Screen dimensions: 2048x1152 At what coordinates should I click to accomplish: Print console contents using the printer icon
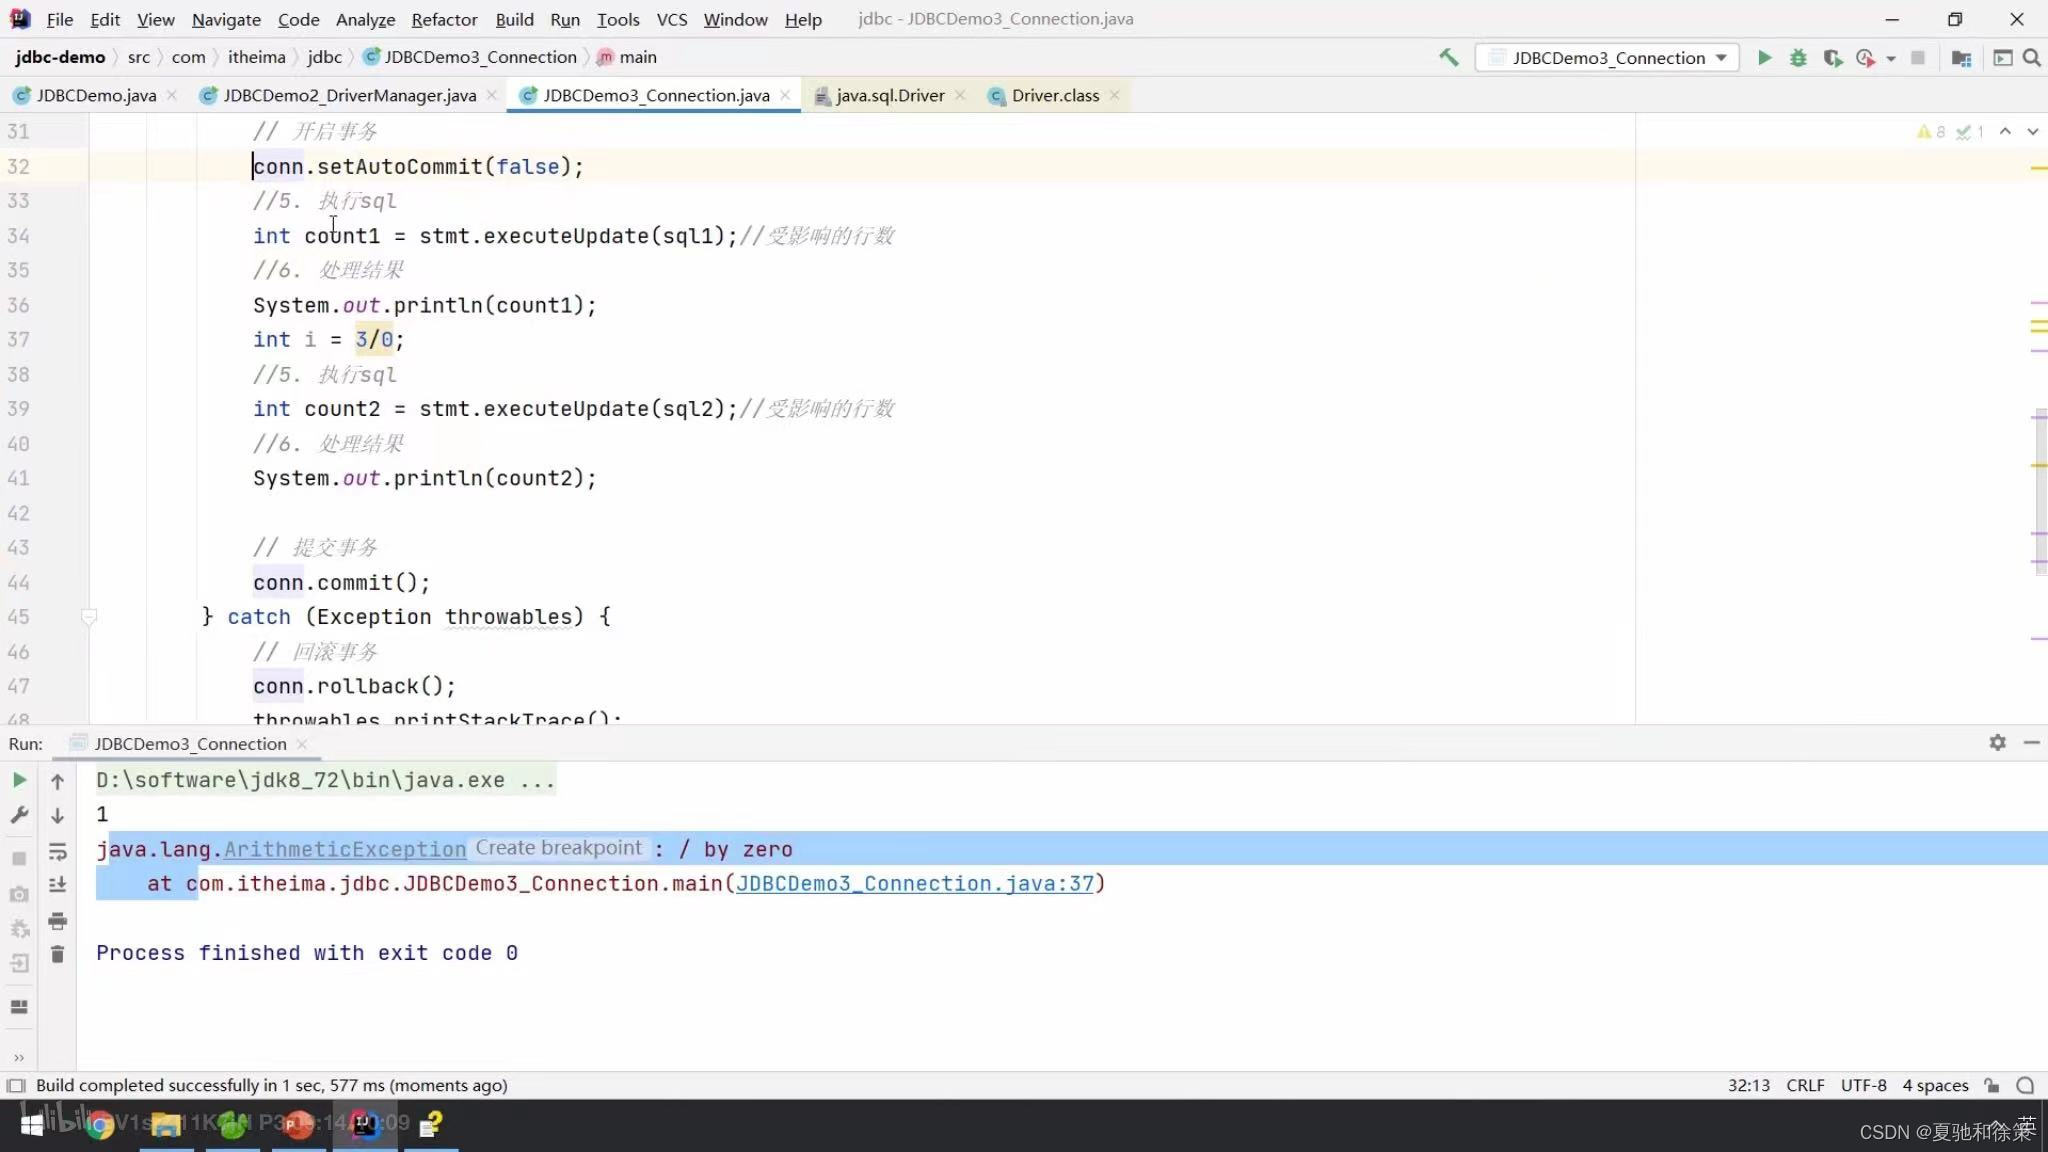57,921
